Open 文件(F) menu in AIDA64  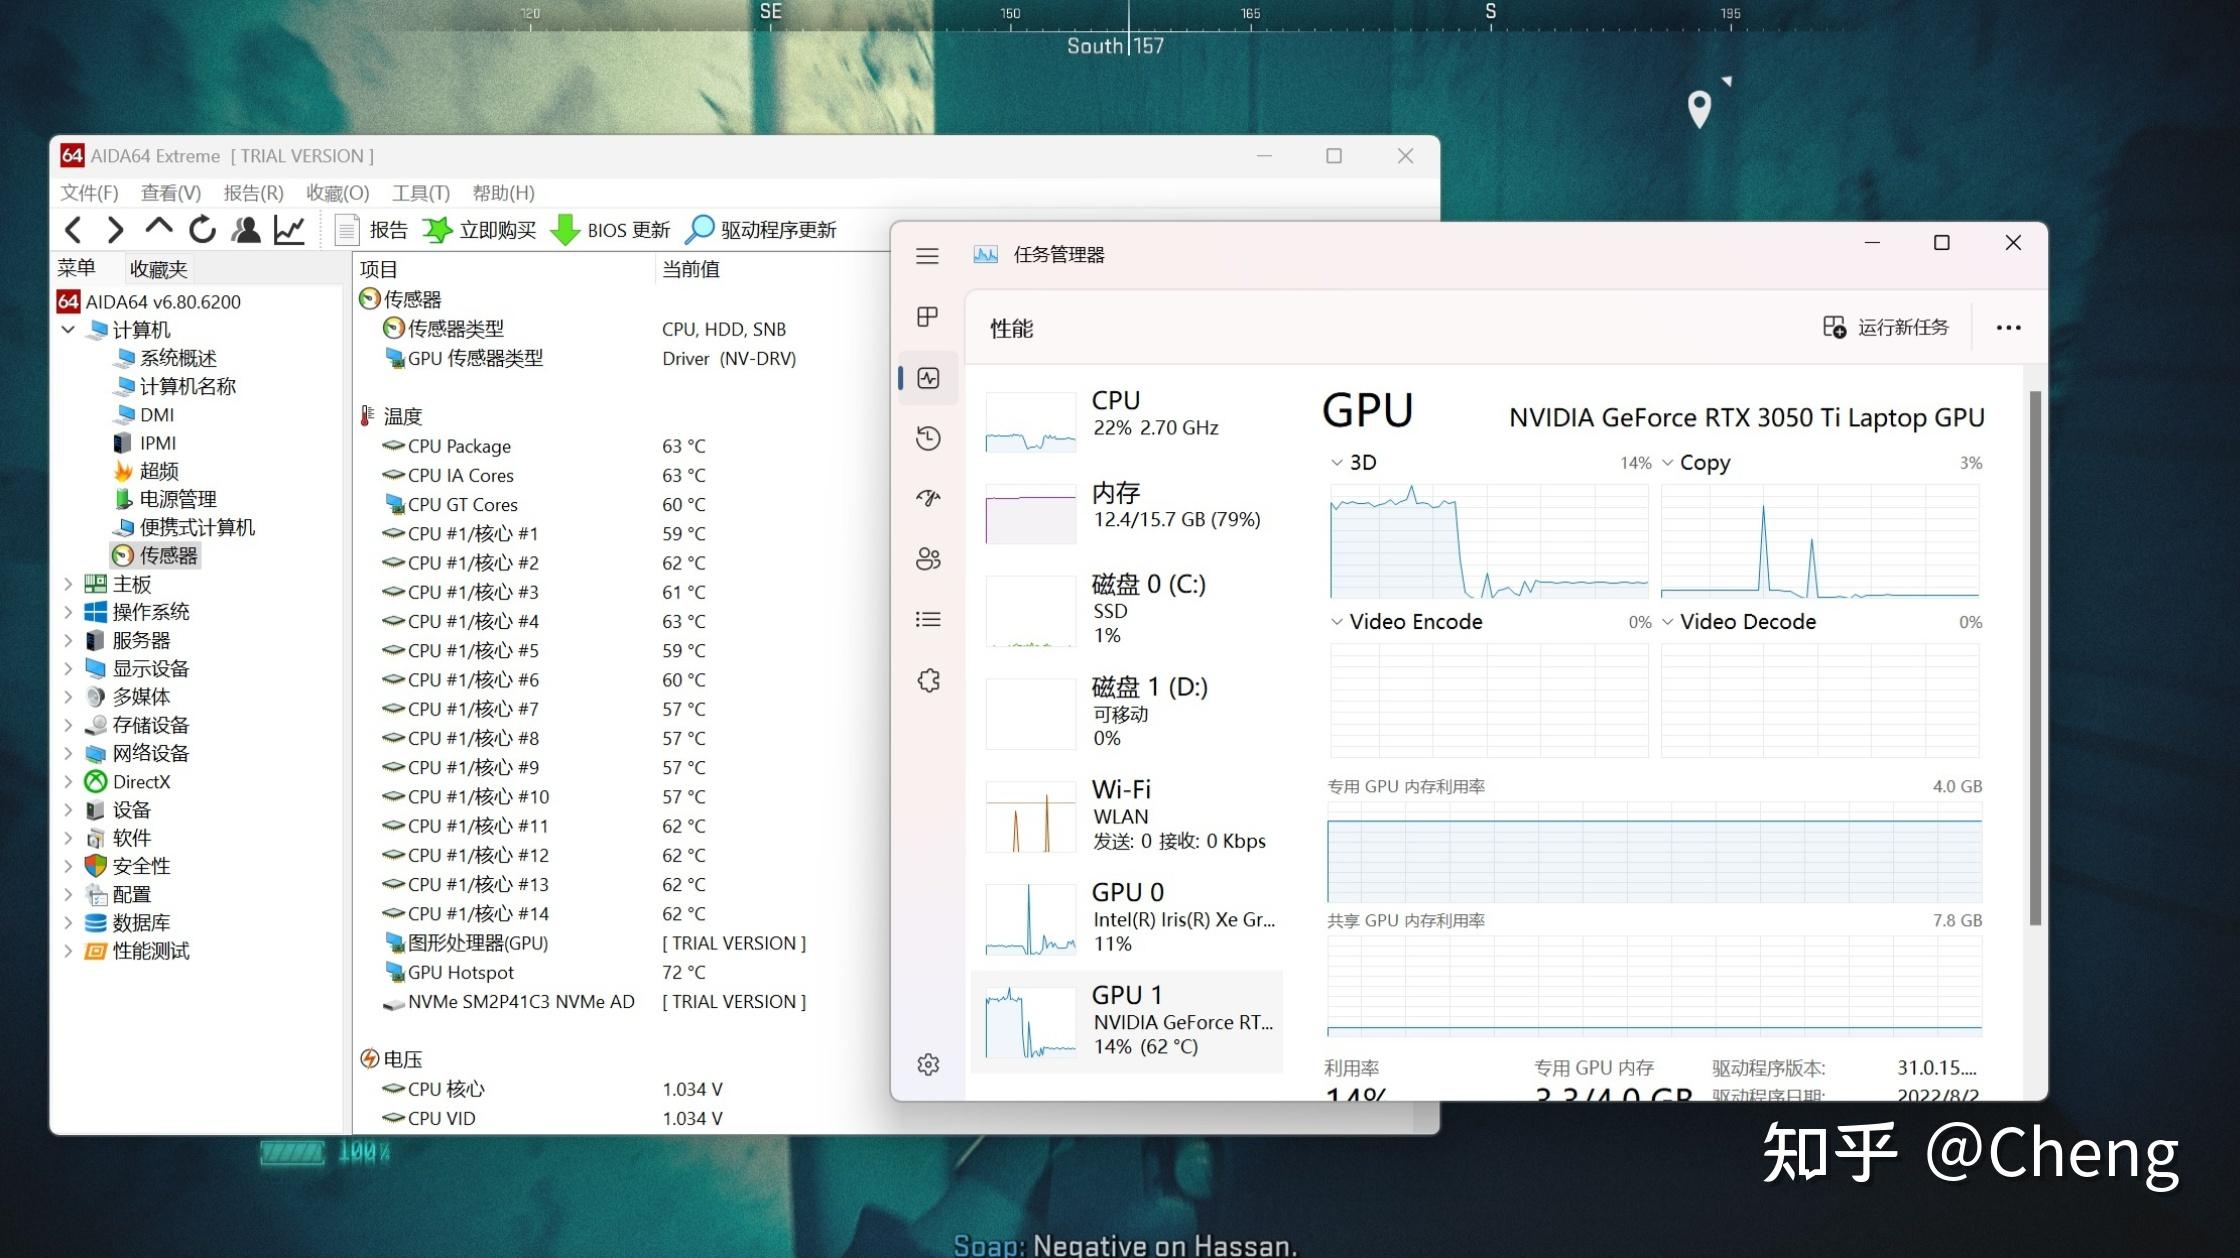click(x=89, y=192)
